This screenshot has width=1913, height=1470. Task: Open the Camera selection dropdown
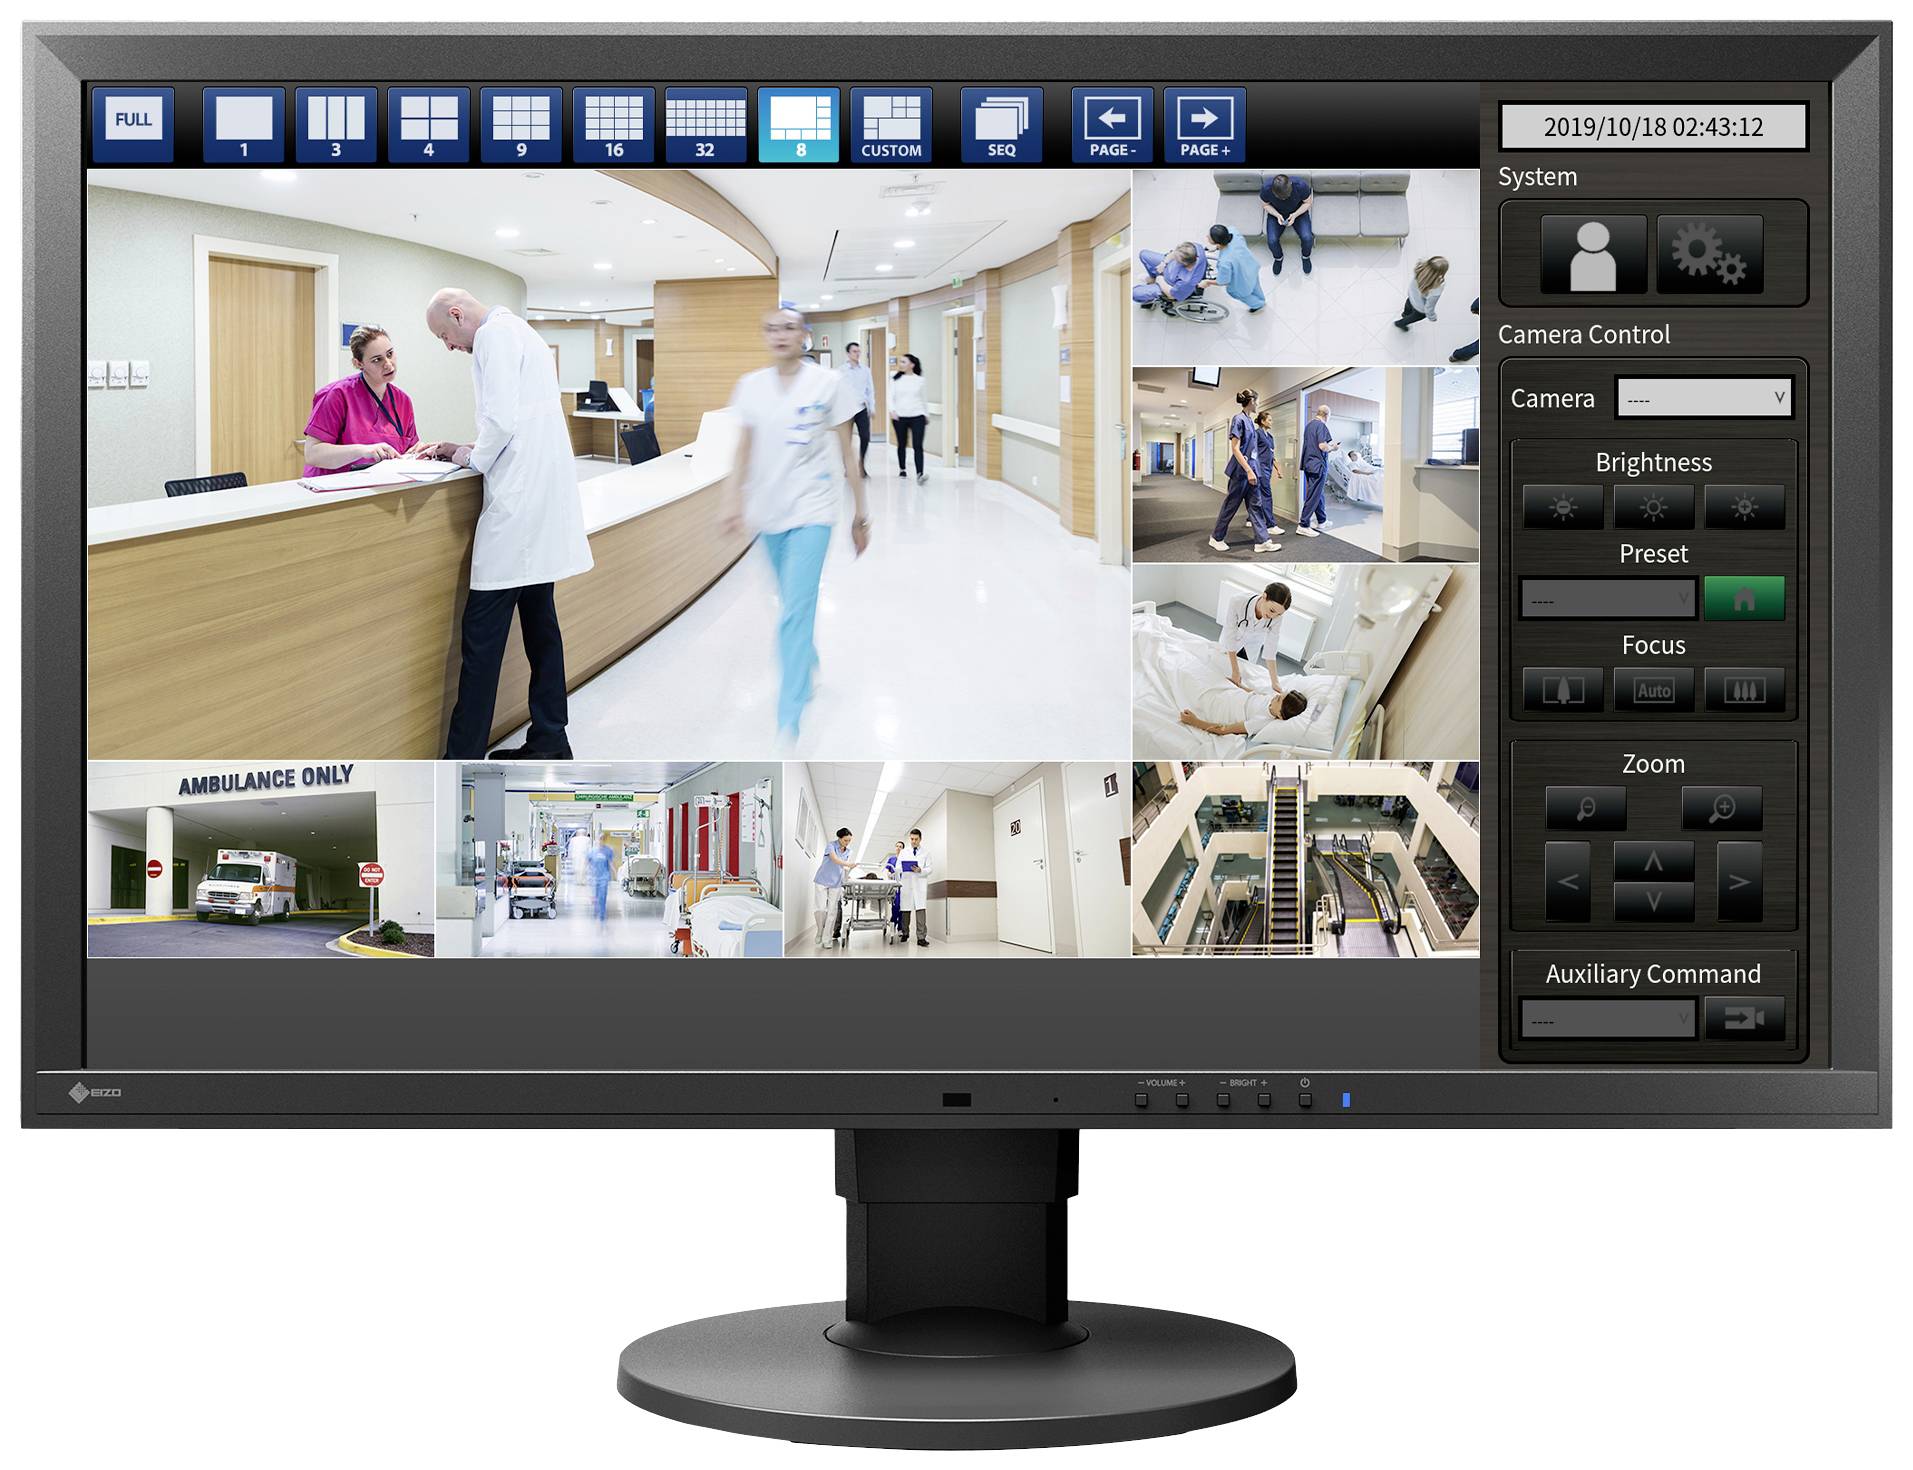[1702, 396]
